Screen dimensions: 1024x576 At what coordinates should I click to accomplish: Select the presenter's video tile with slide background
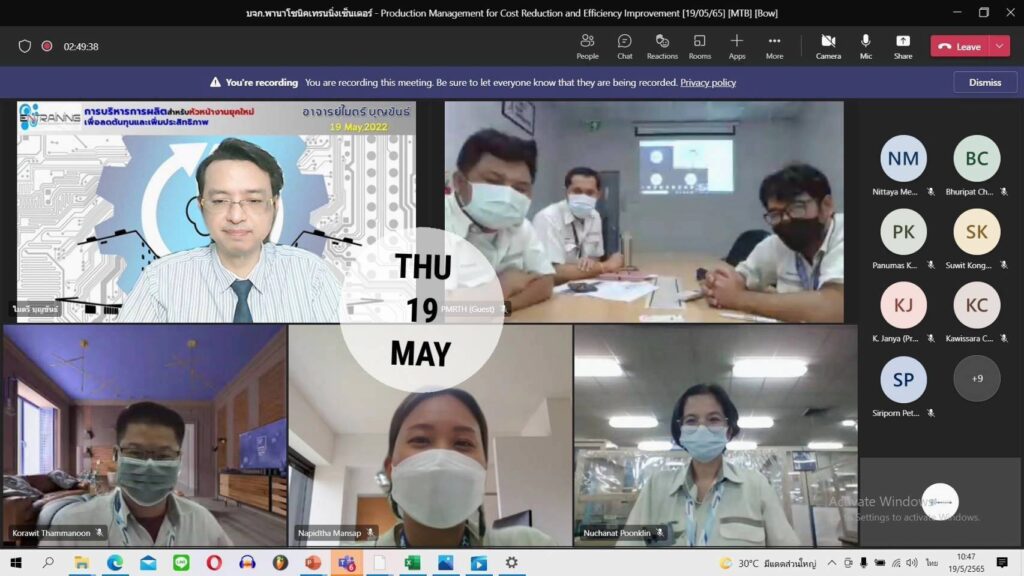coord(216,212)
